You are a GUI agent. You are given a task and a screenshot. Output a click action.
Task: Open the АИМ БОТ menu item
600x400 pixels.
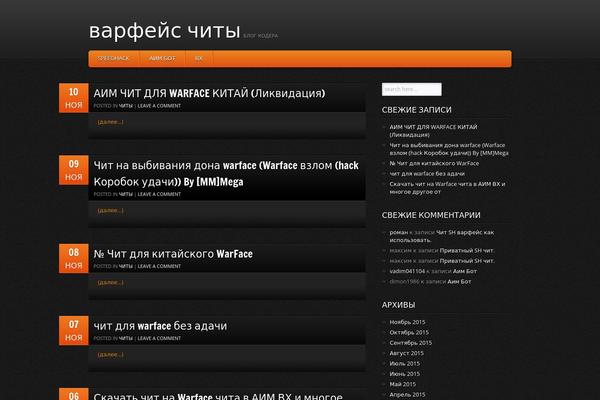click(162, 58)
